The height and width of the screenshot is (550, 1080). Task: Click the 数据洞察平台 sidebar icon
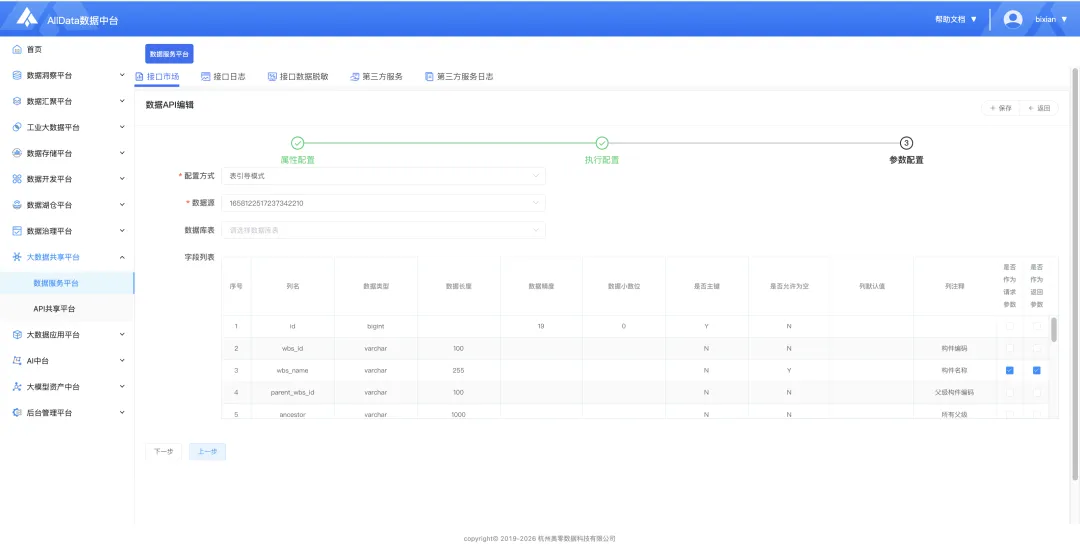17,76
